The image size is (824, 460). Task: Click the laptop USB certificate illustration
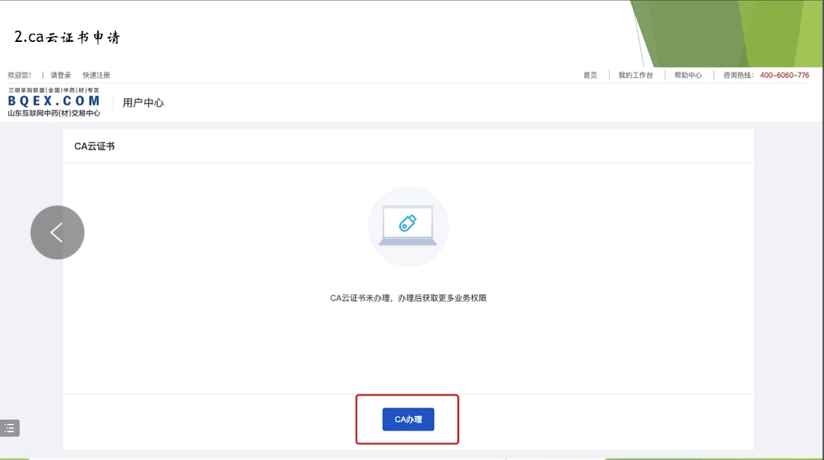(408, 226)
